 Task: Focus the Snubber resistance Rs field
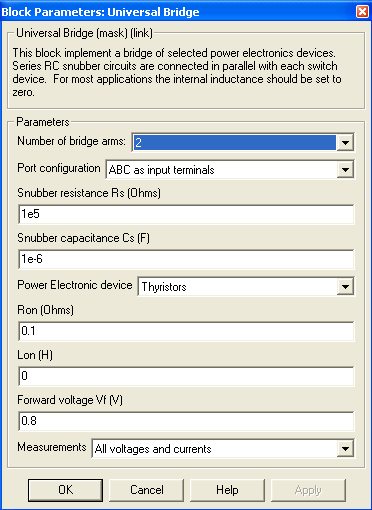(186, 214)
